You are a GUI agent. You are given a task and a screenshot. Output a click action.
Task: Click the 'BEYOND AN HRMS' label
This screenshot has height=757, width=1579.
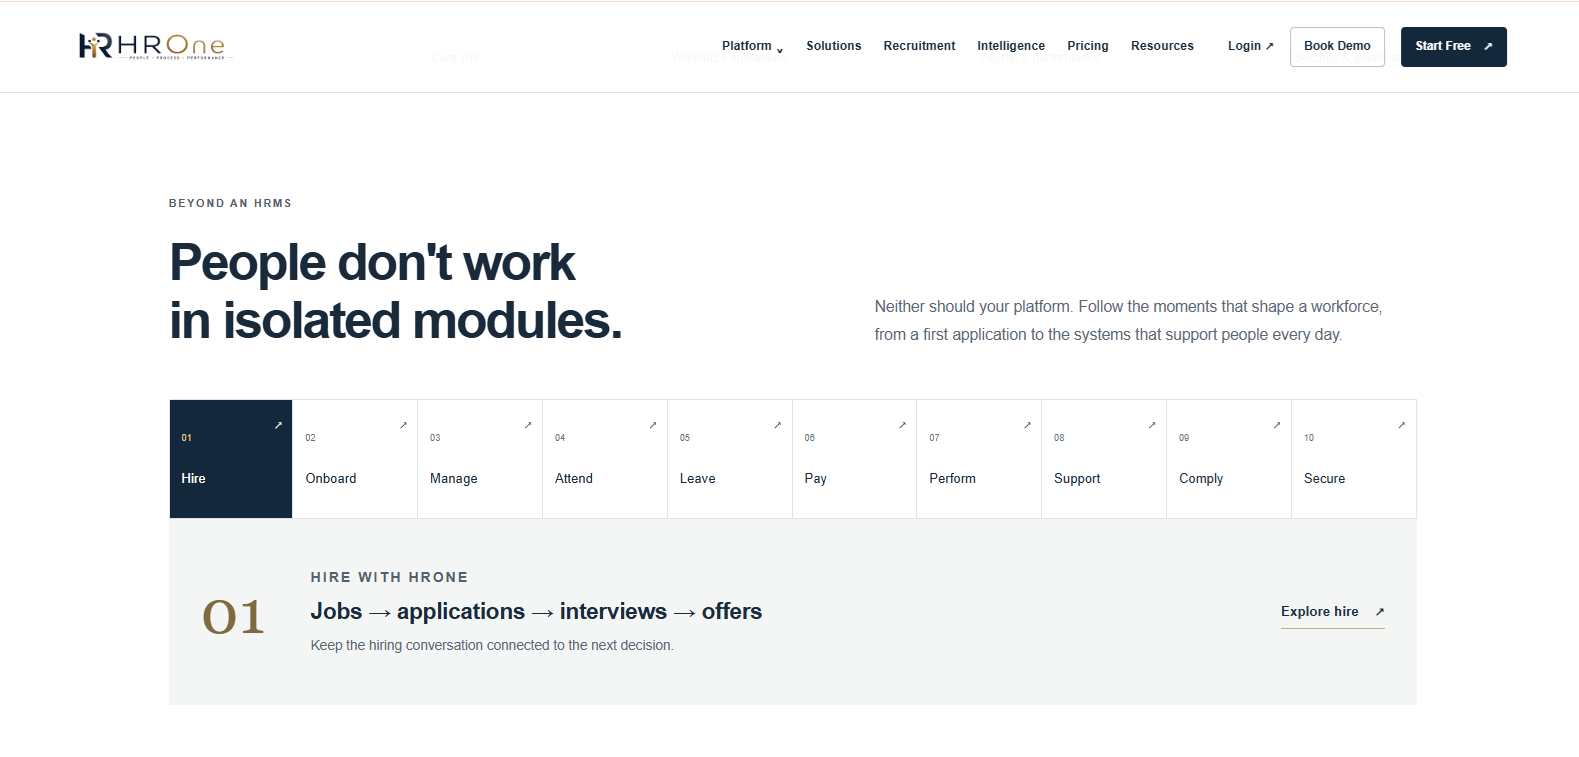point(230,203)
